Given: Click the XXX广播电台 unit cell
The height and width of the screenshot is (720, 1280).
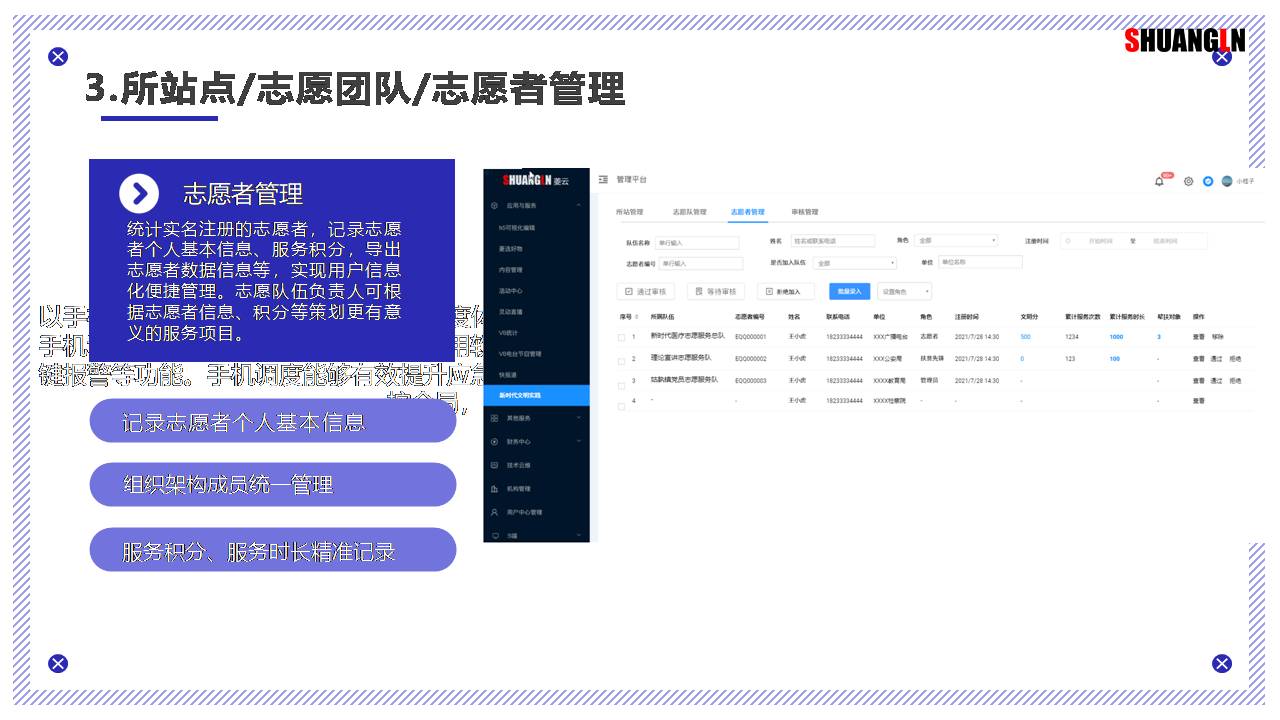Looking at the screenshot, I should [890, 337].
